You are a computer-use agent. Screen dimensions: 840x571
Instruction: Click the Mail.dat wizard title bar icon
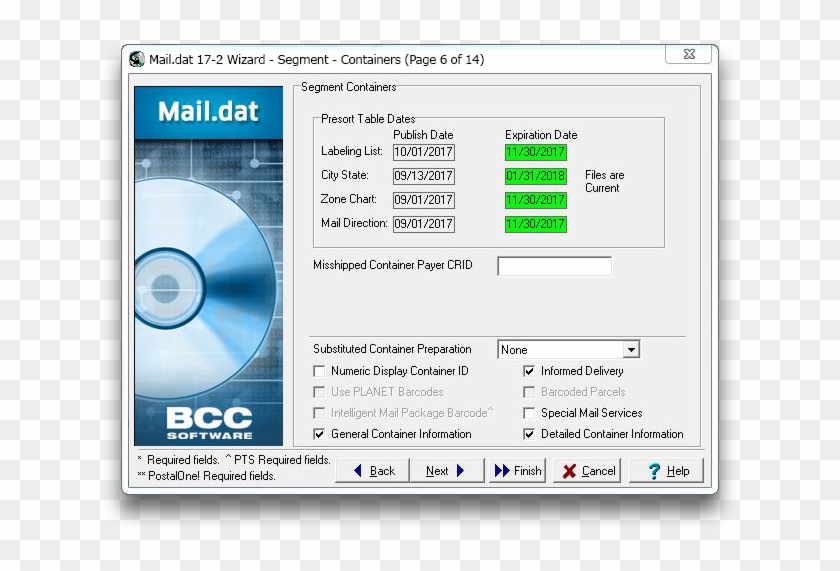(137, 59)
